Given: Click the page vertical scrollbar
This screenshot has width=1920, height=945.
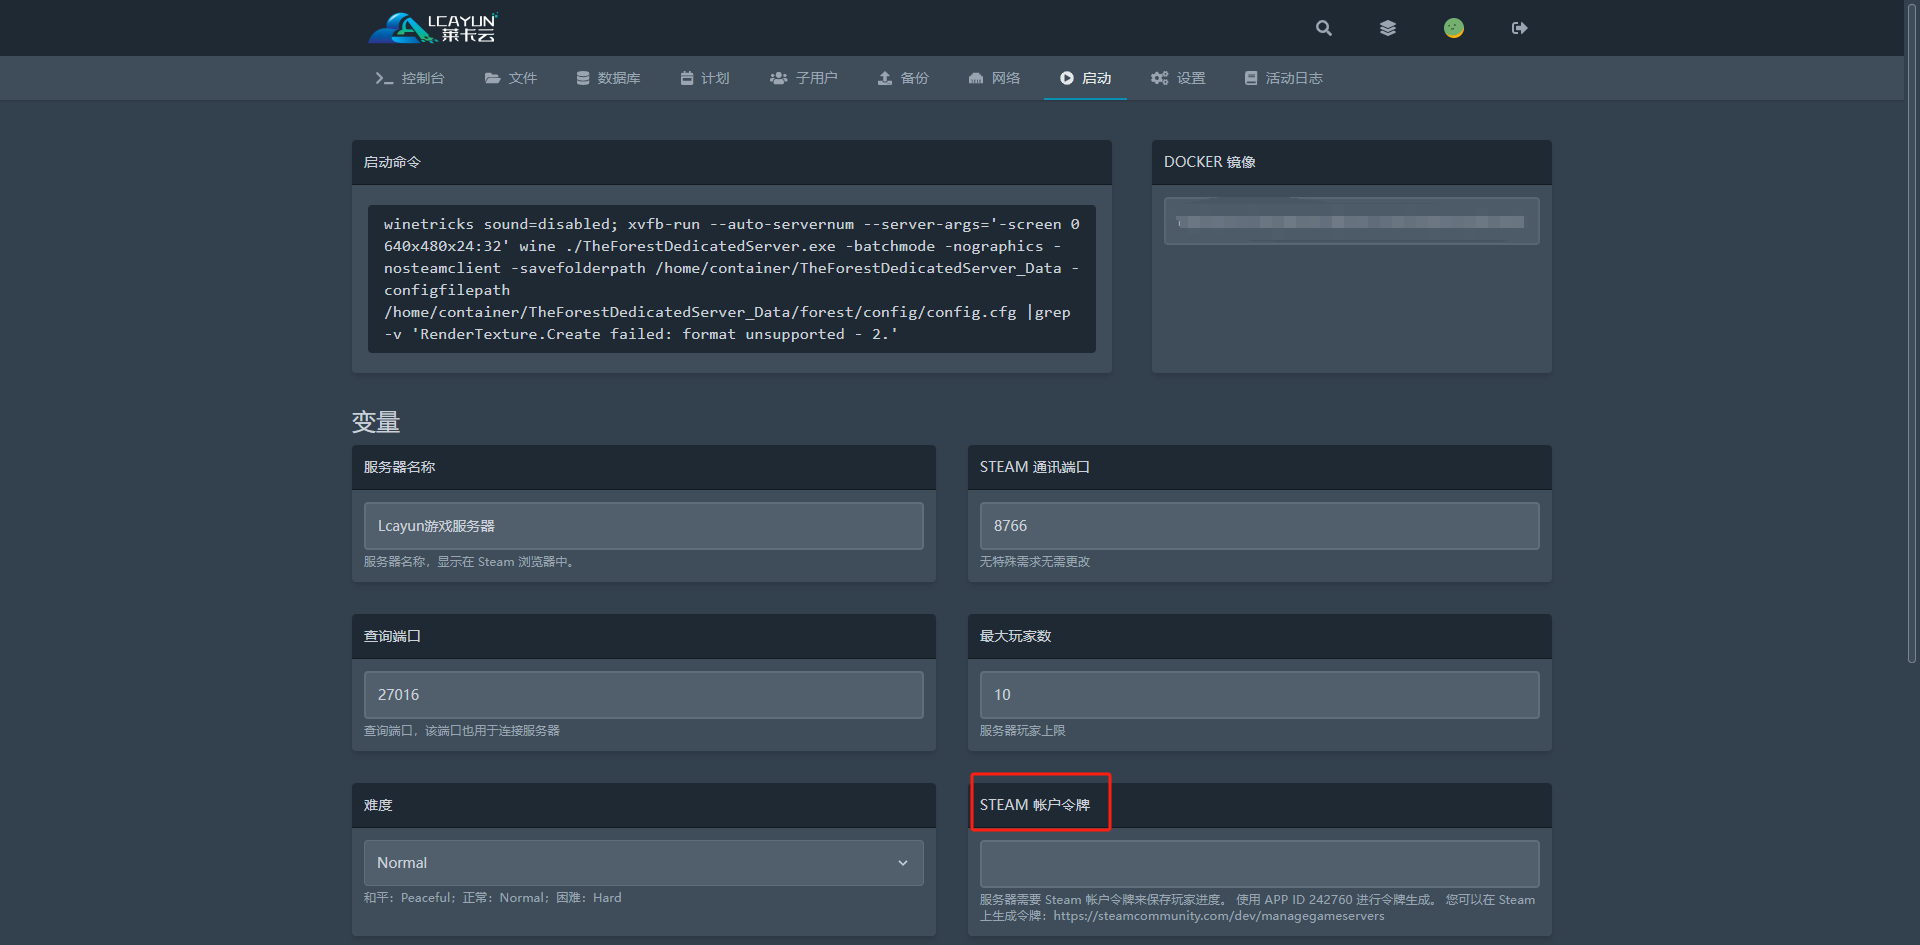Looking at the screenshot, I should point(1912,332).
